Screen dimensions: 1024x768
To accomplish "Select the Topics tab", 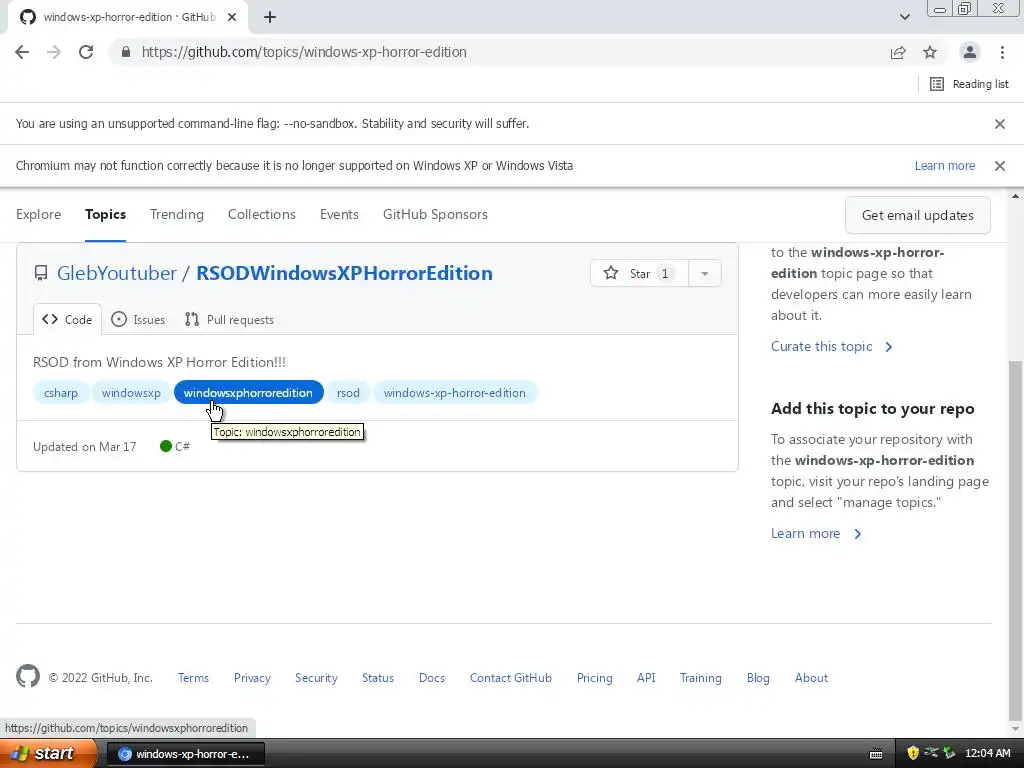I will [x=105, y=214].
